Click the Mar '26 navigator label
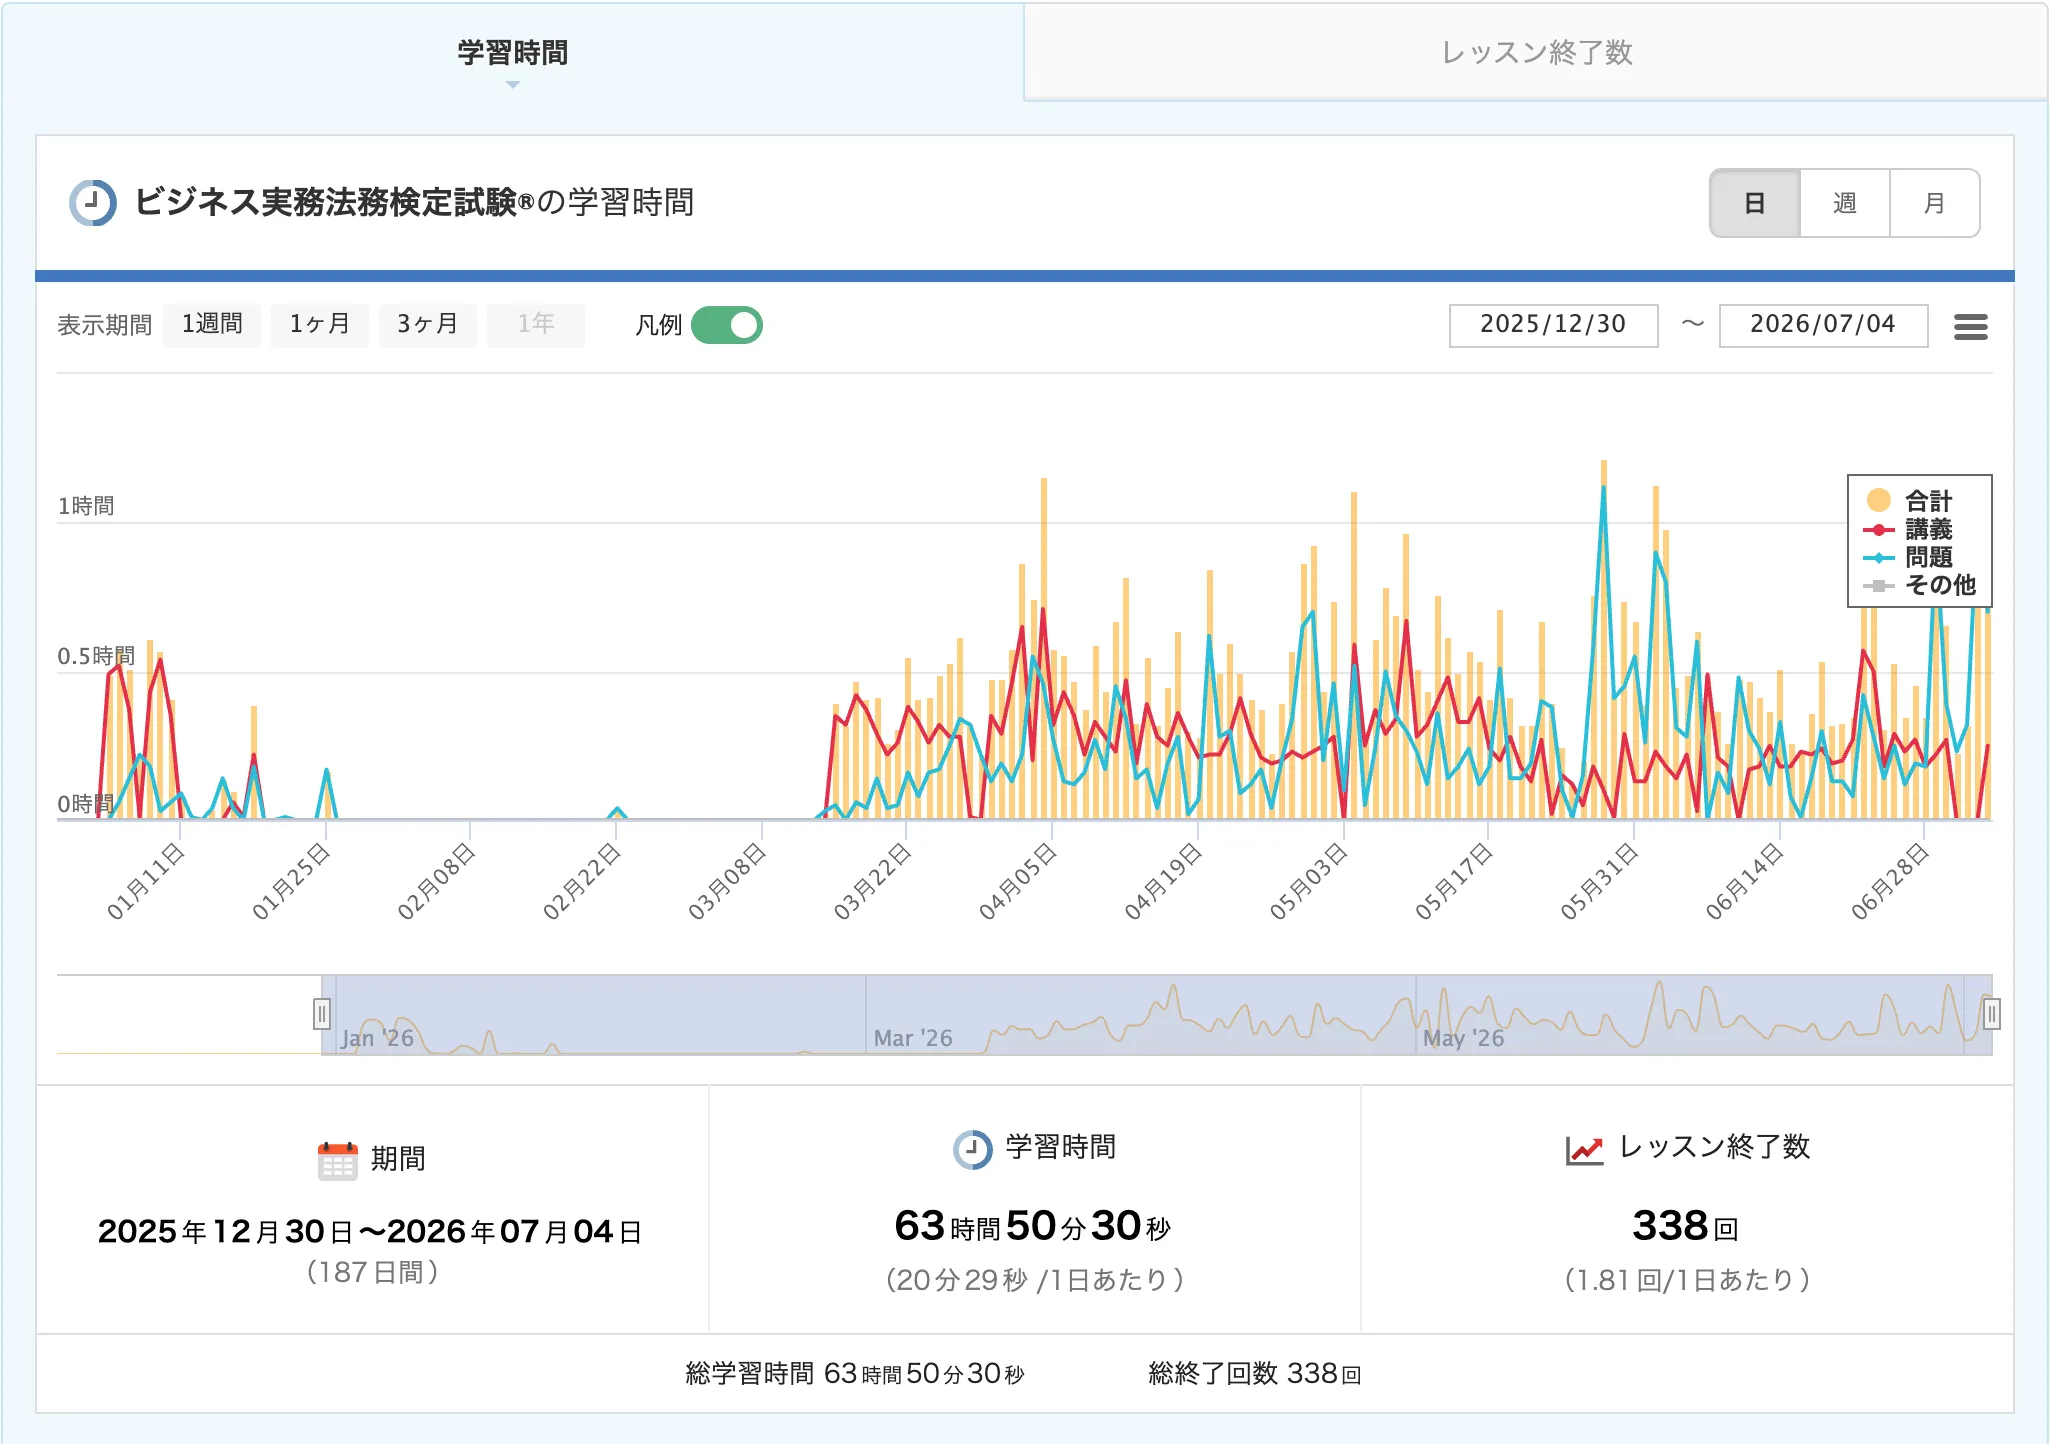The width and height of the screenshot is (2050, 1444). (x=913, y=1038)
